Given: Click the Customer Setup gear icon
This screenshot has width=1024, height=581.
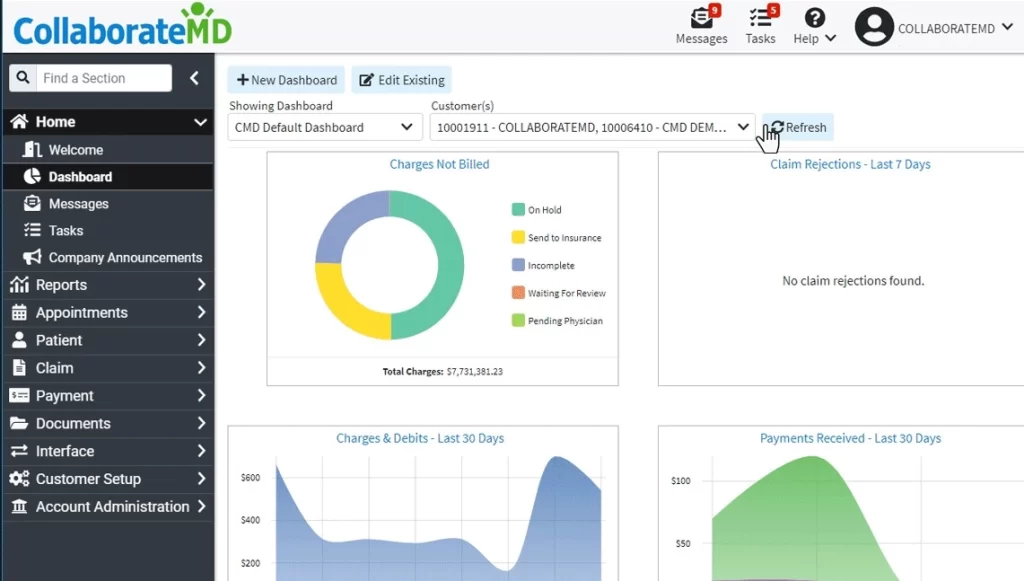Looking at the screenshot, I should point(20,478).
